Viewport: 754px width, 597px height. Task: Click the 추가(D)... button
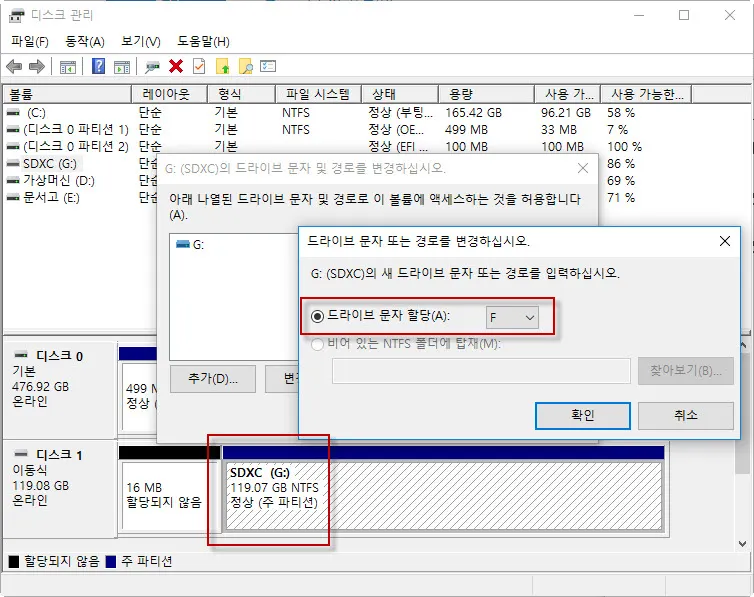point(213,379)
